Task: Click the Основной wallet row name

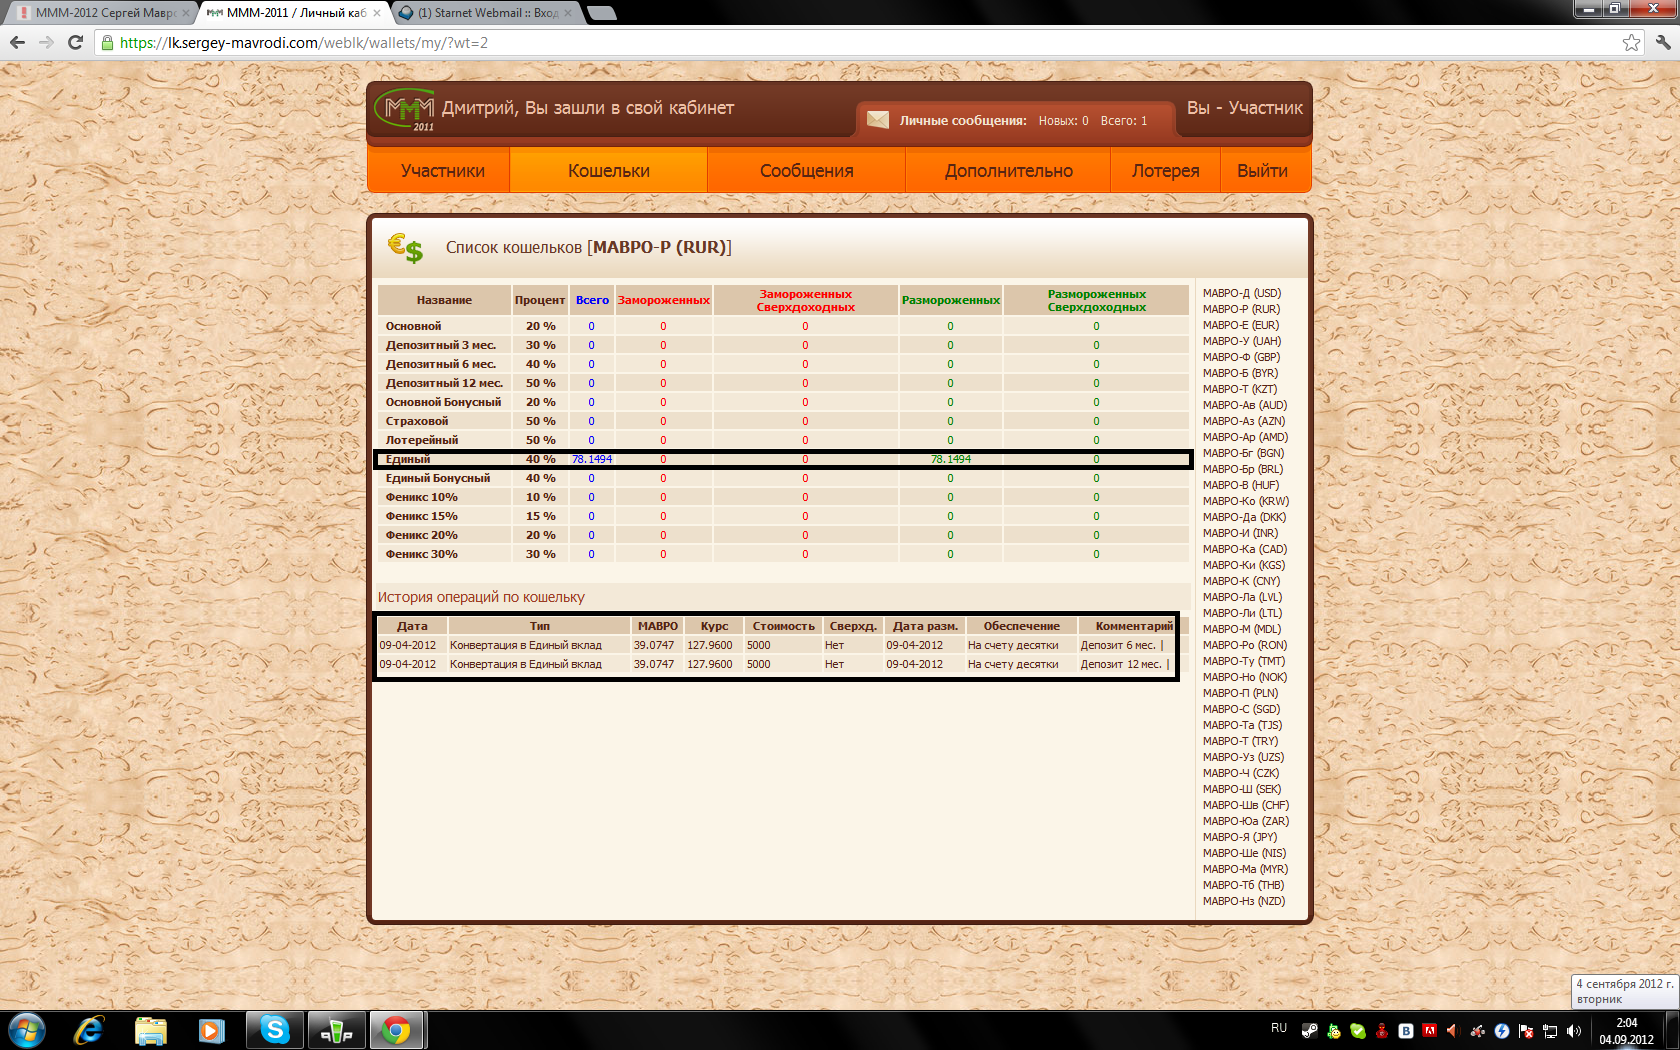Action: pos(413,326)
